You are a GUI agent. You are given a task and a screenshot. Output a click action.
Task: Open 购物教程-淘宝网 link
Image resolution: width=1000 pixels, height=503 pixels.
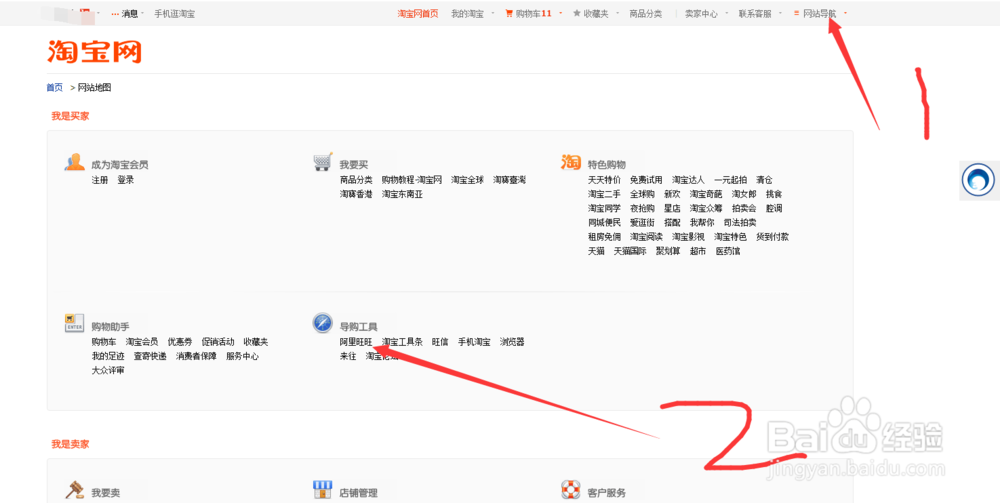412,180
